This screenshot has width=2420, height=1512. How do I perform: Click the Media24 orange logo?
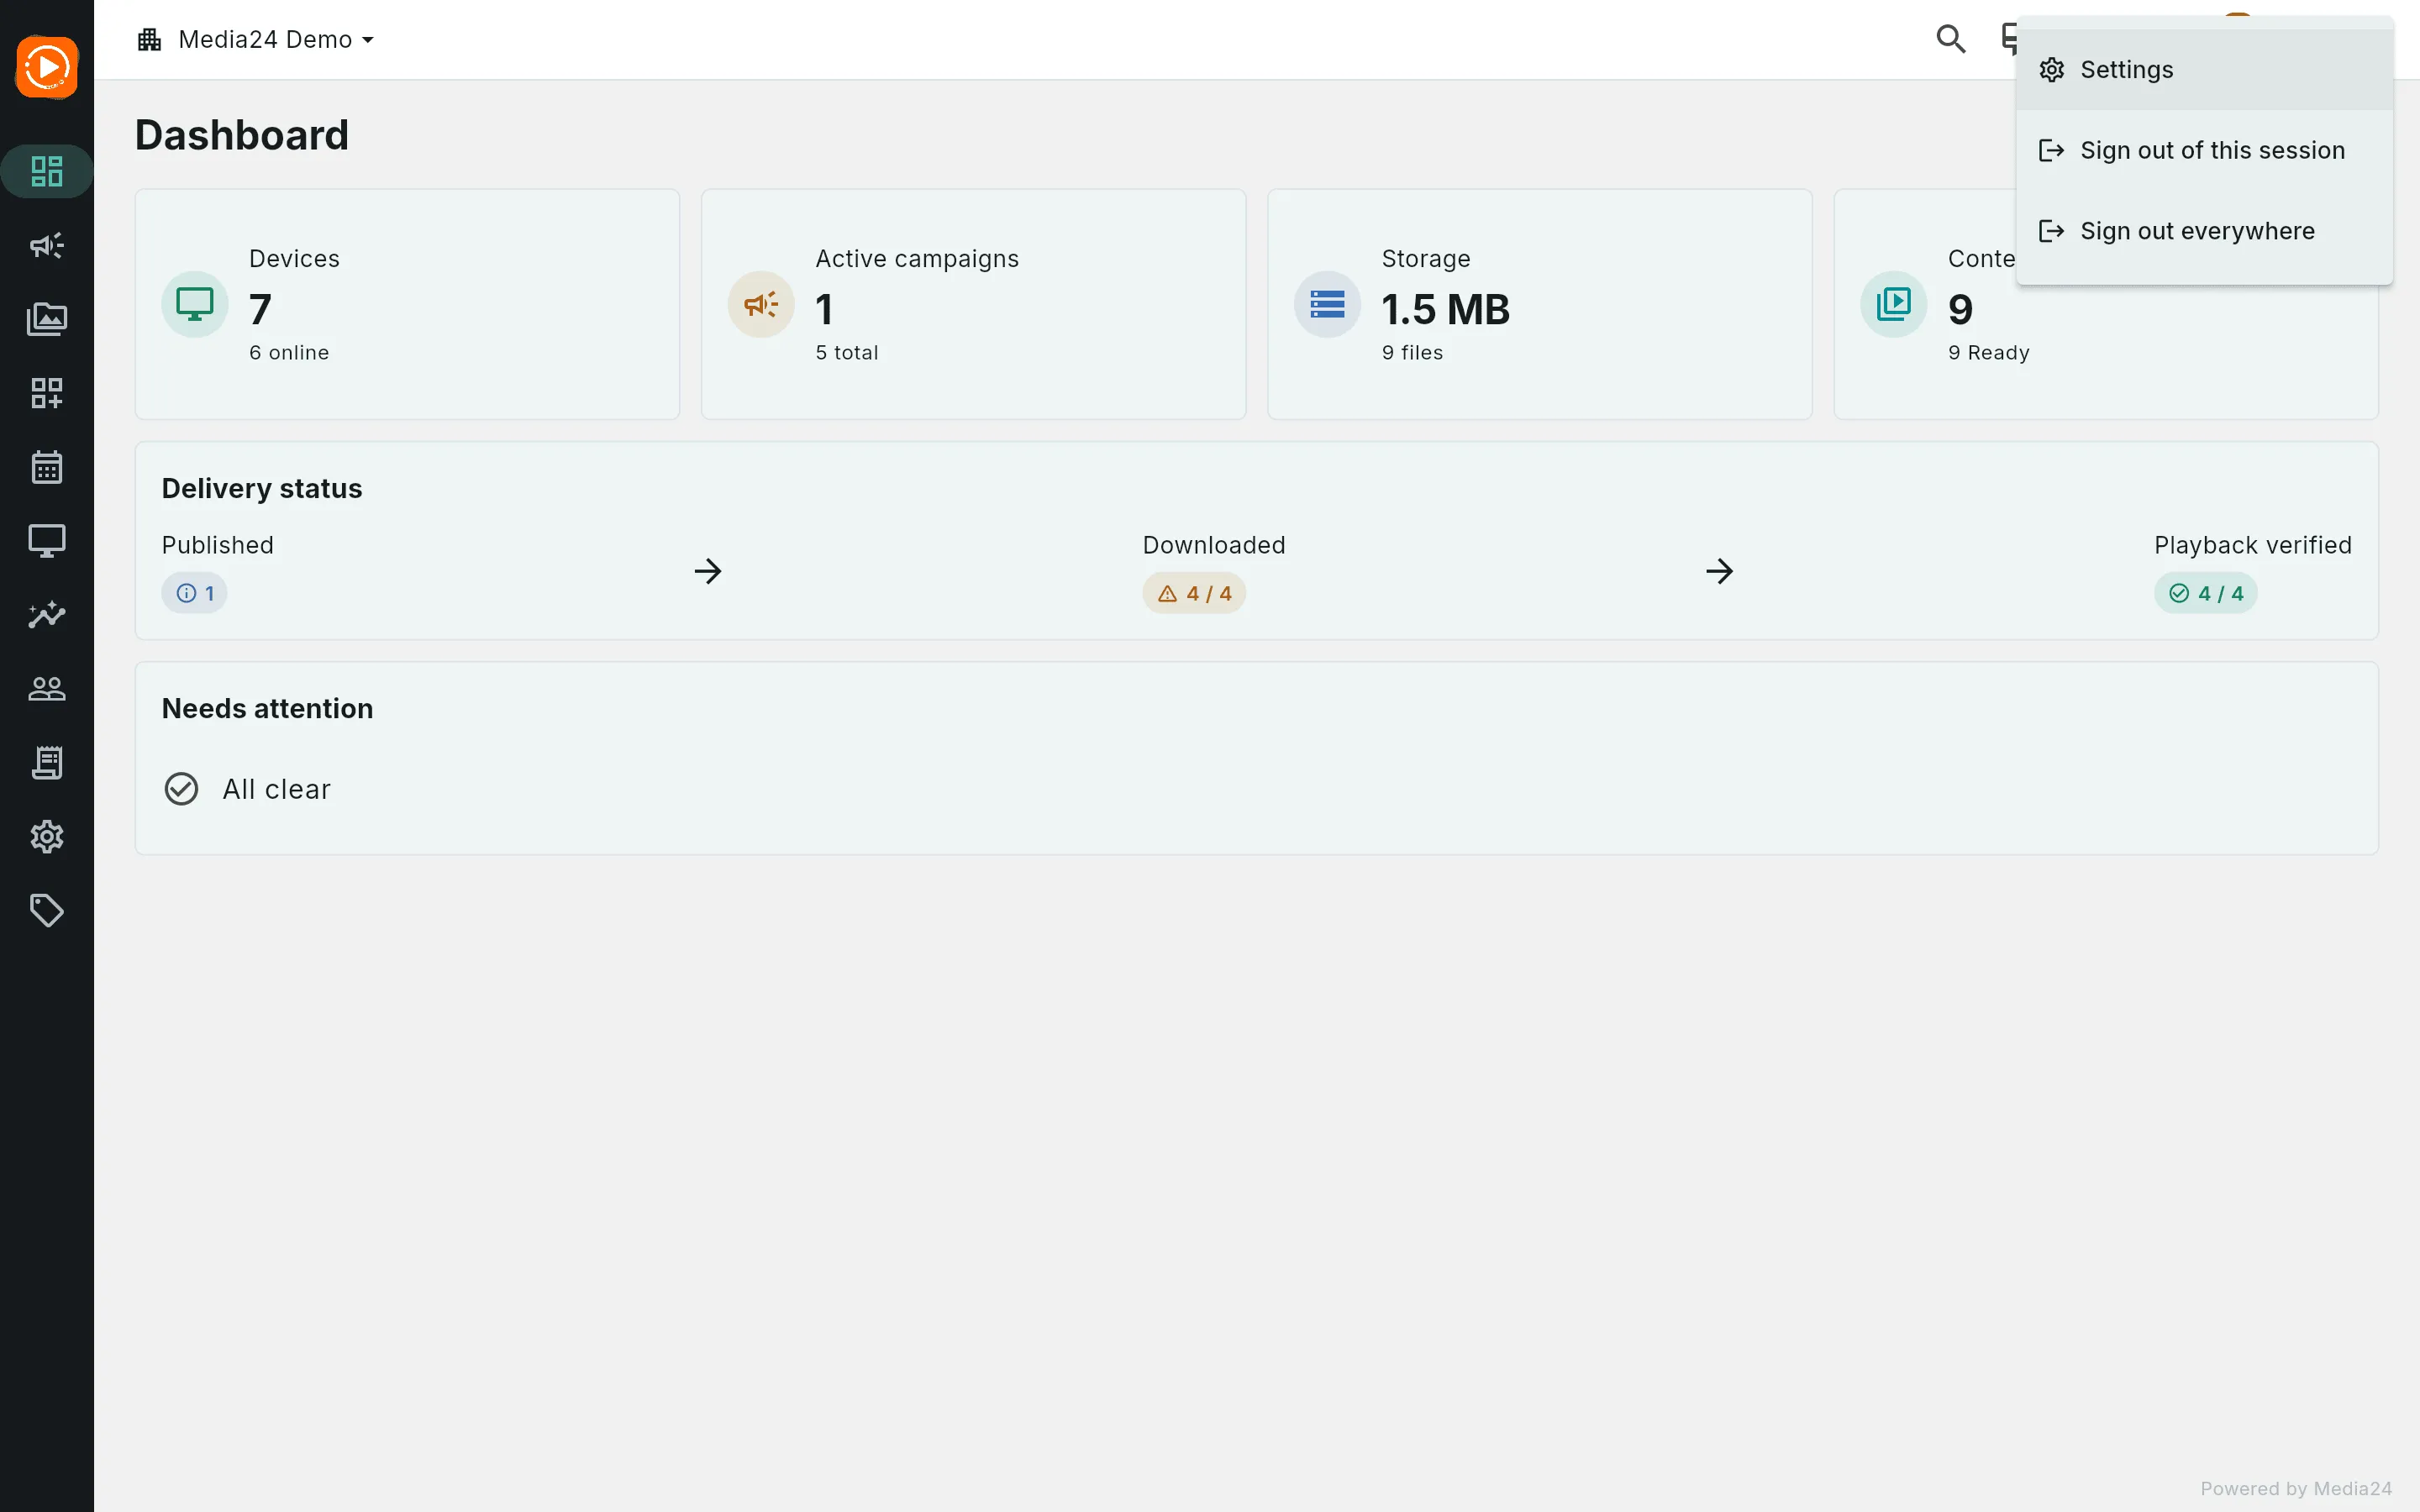tap(47, 67)
